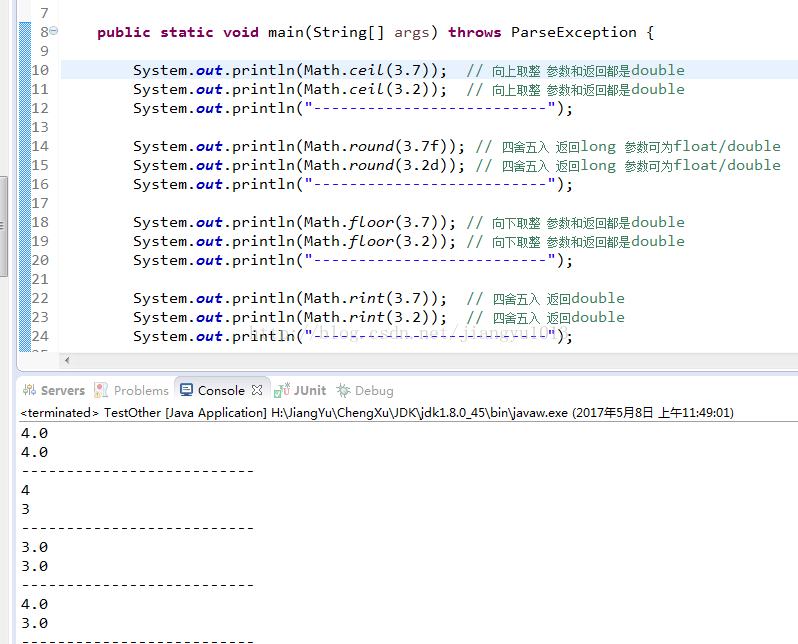
Task: Click line number 14 in the gutter
Action: (40, 146)
